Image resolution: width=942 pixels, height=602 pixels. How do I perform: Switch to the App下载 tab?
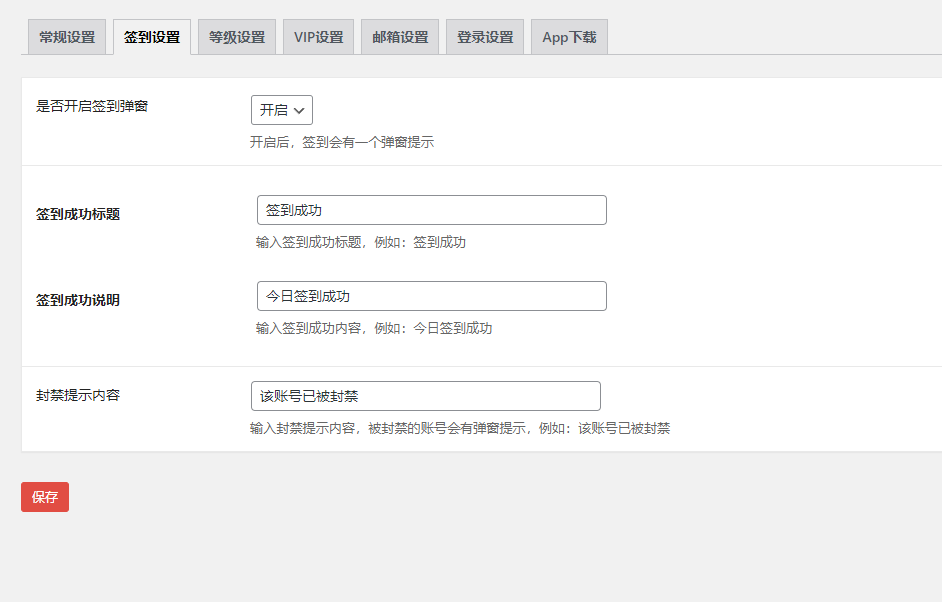pos(568,35)
